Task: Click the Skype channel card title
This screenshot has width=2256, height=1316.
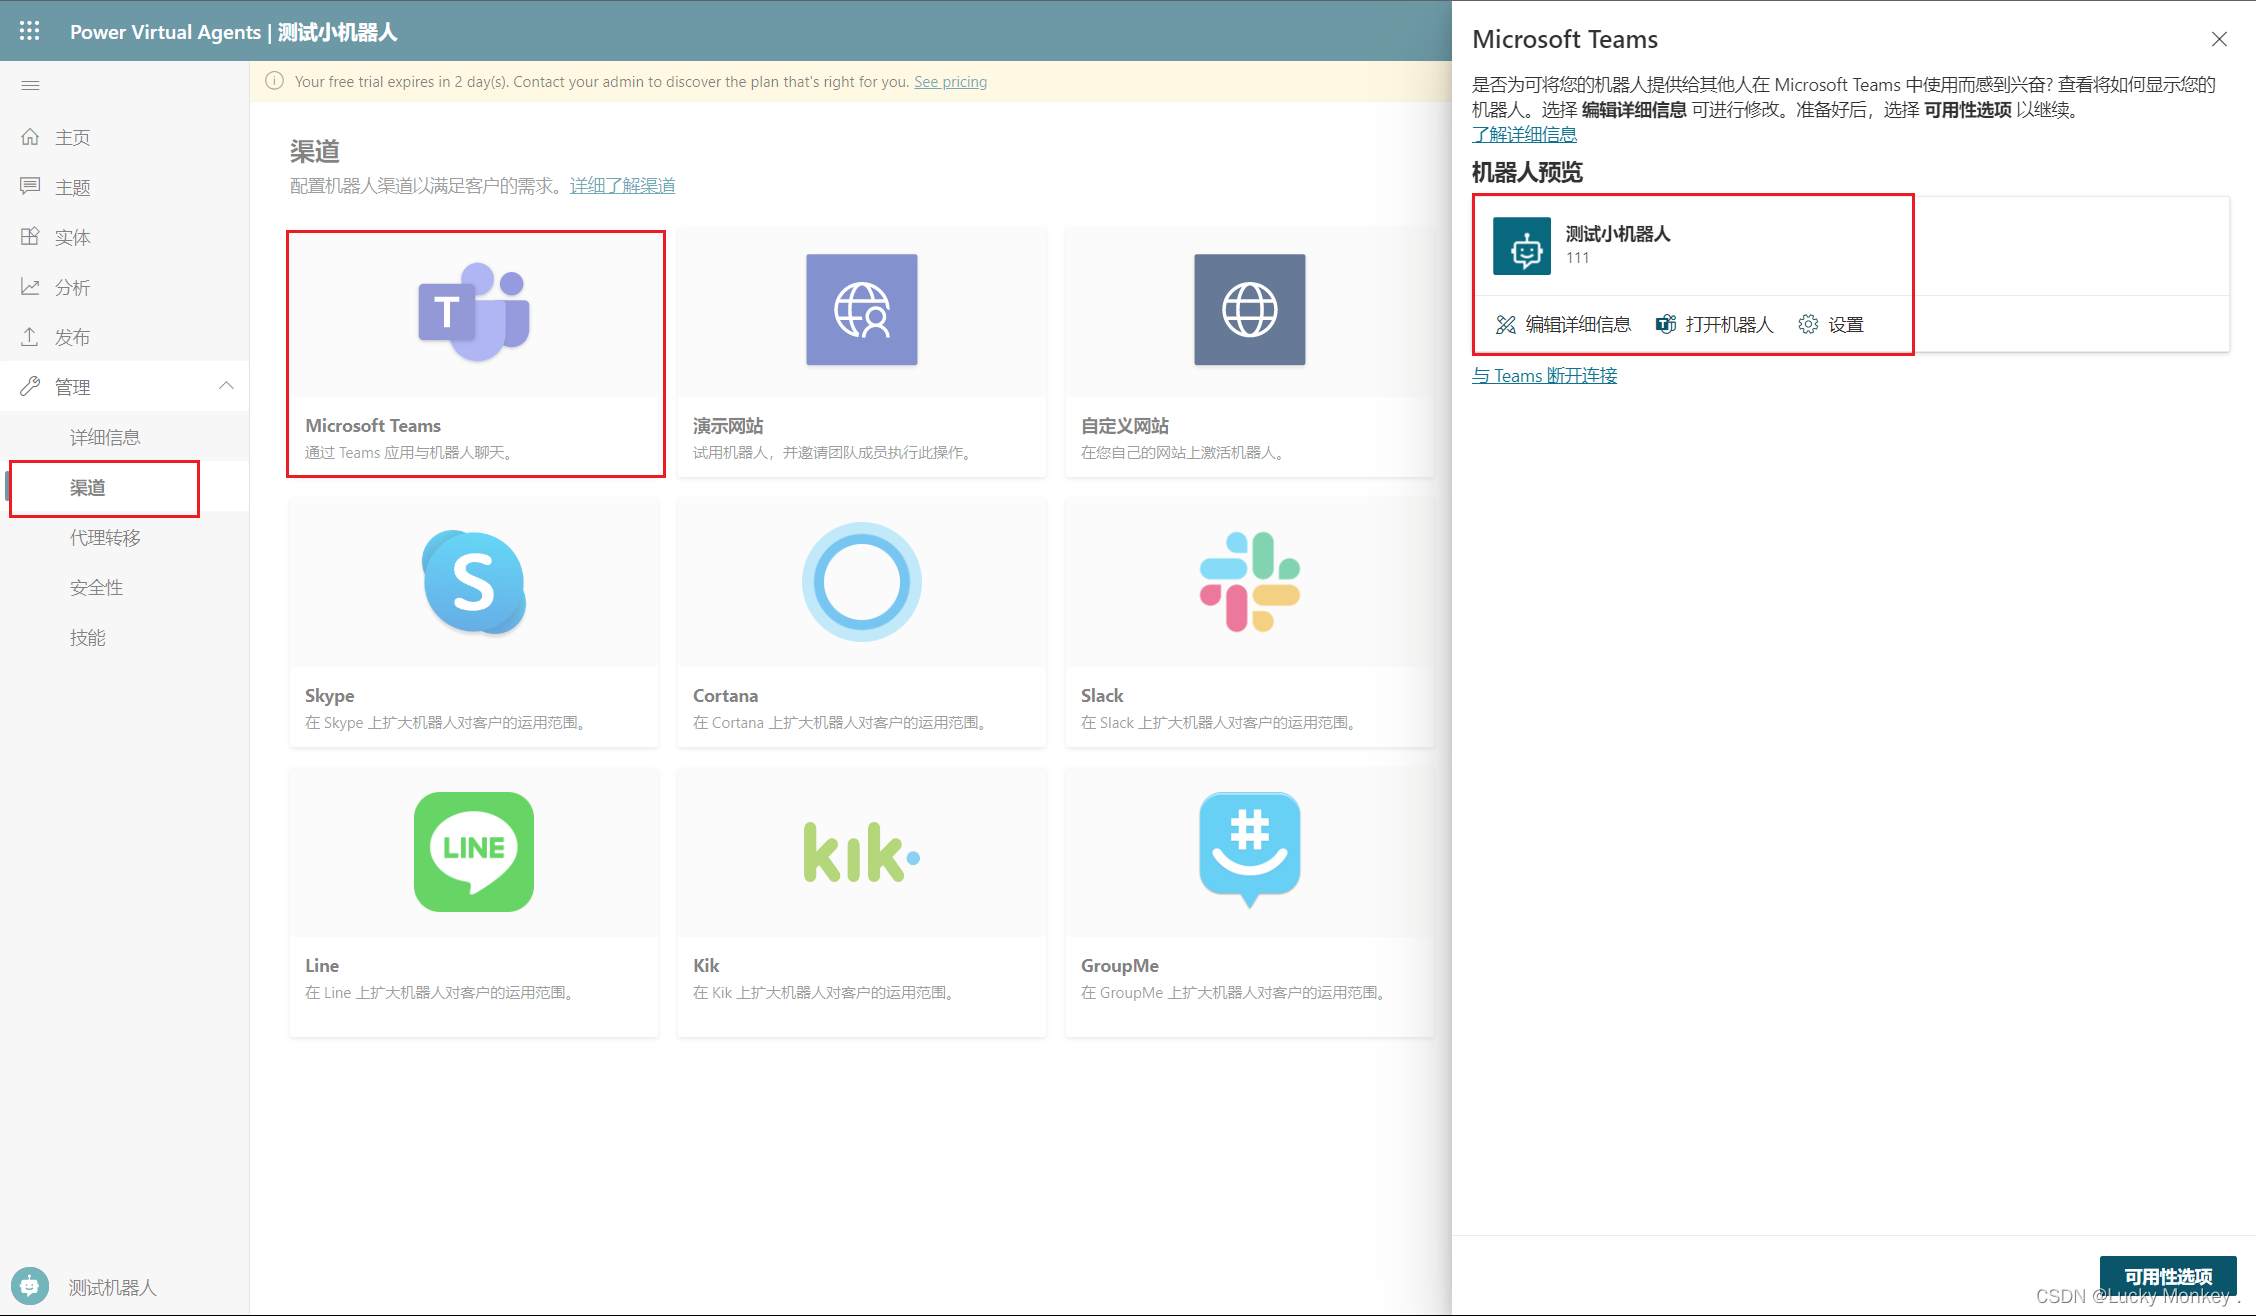Action: tap(329, 696)
